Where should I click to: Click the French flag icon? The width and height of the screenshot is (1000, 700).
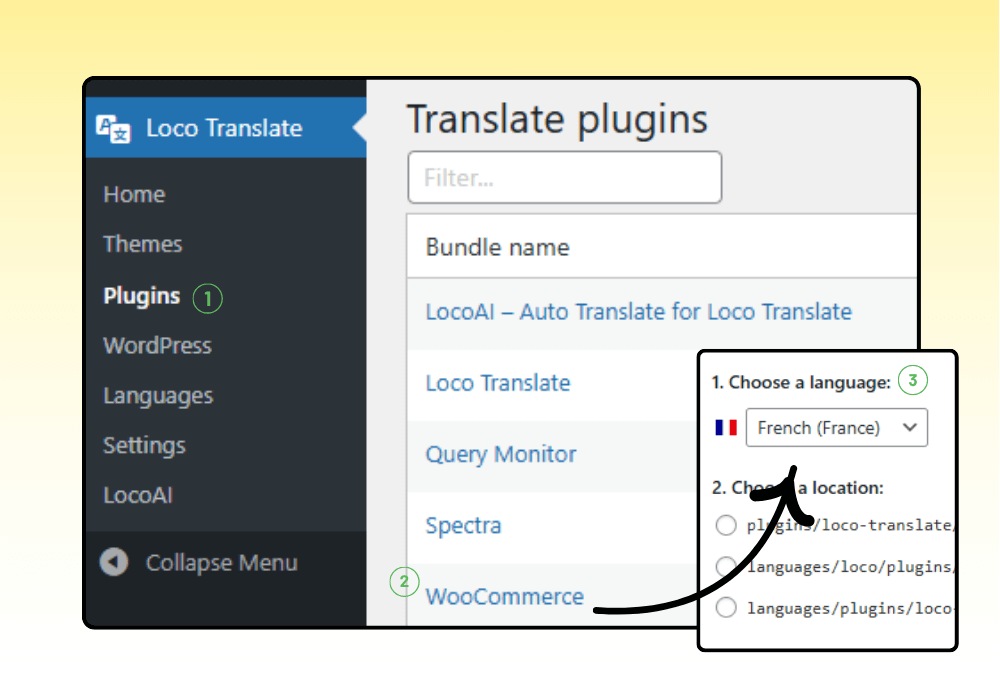(726, 427)
